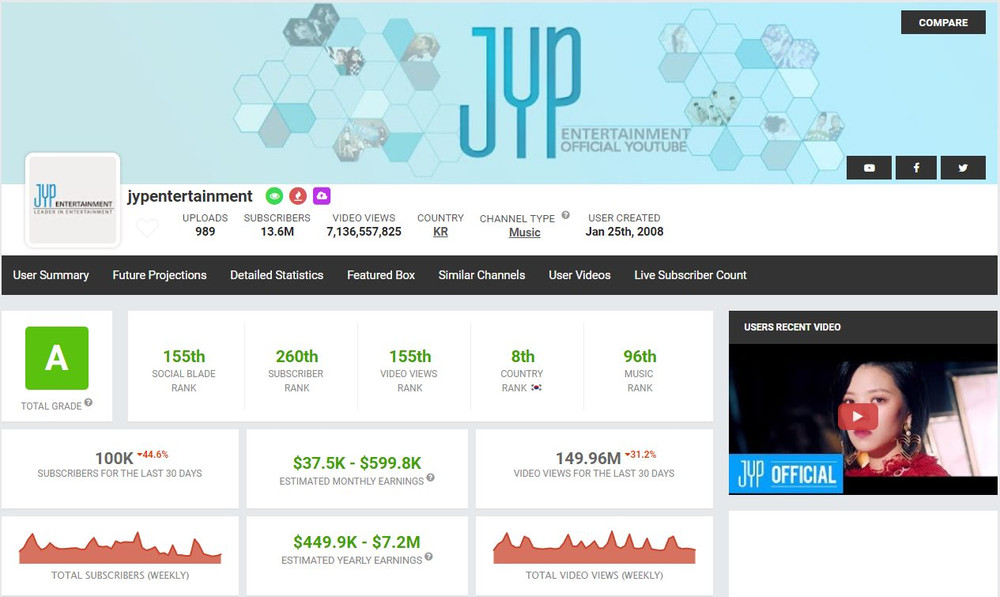Click the $449.9K - $7.2M yearly earnings

pyautogui.click(x=357, y=542)
